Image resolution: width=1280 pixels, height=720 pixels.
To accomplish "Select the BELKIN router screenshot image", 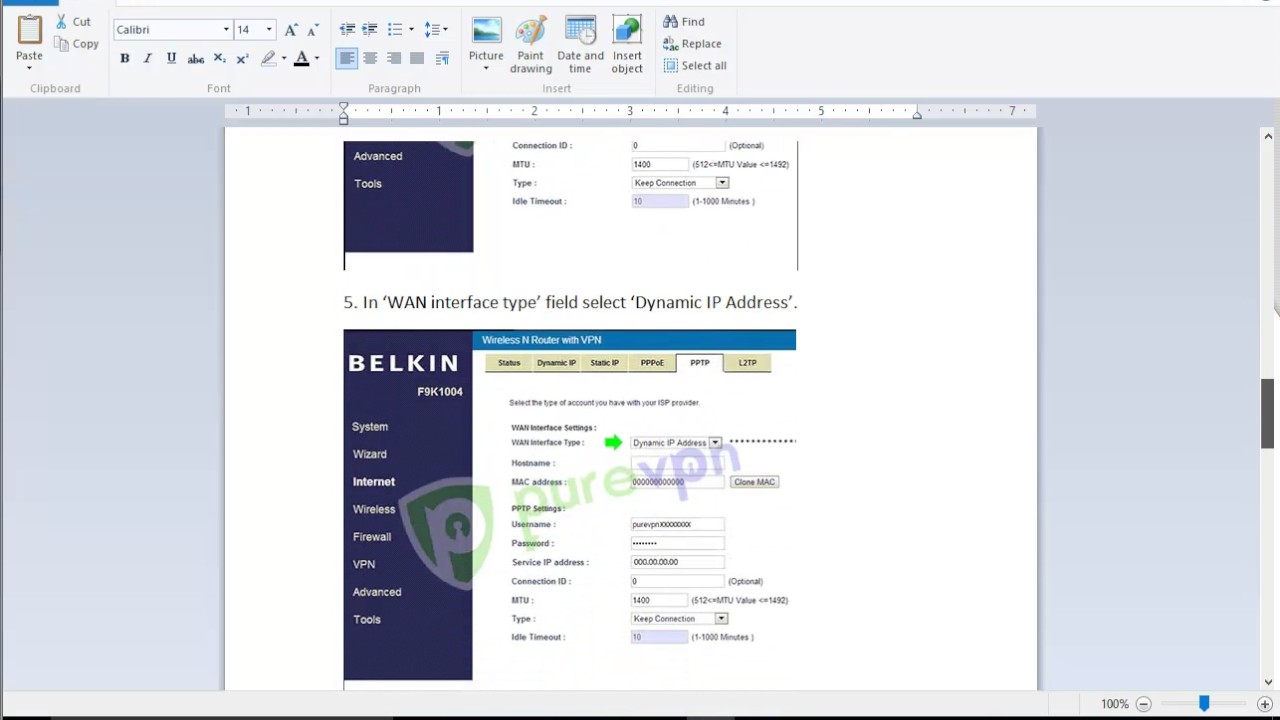I will 570,505.
